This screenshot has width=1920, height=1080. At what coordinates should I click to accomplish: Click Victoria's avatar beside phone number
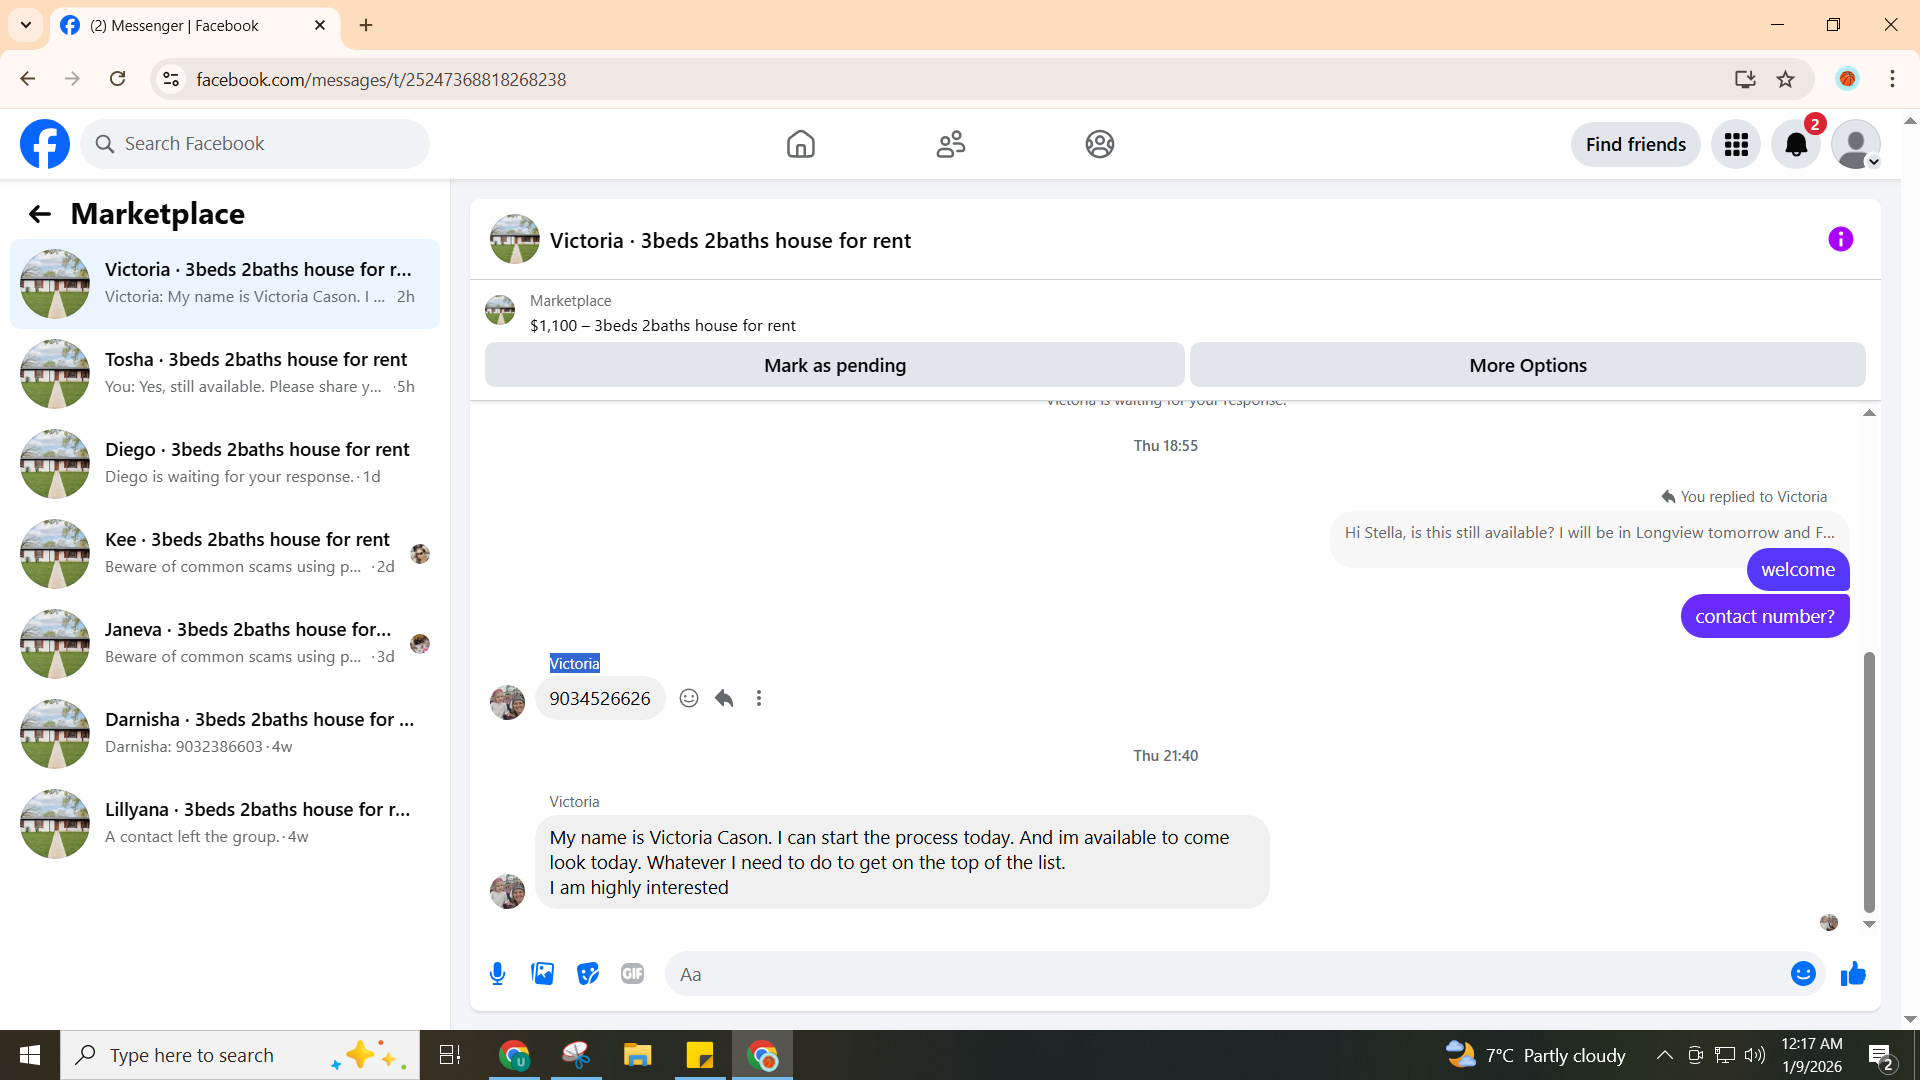507,702
